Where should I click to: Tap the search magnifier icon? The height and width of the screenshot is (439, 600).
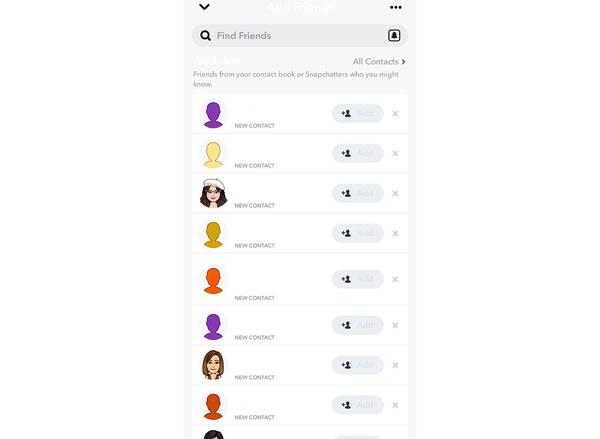[205, 36]
